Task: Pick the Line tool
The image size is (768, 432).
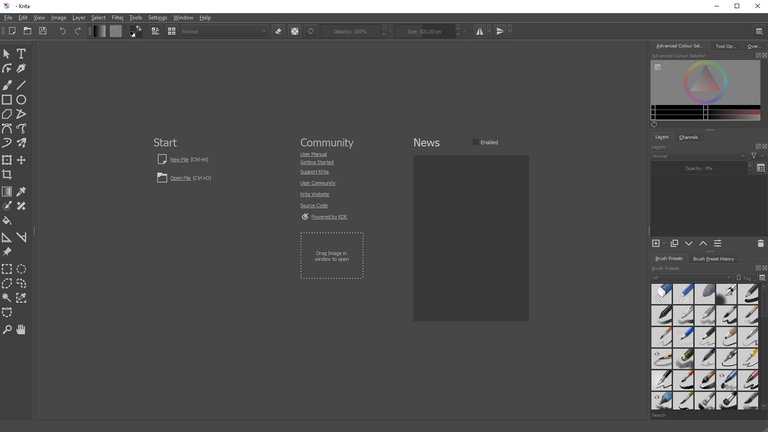Action: (x=21, y=85)
